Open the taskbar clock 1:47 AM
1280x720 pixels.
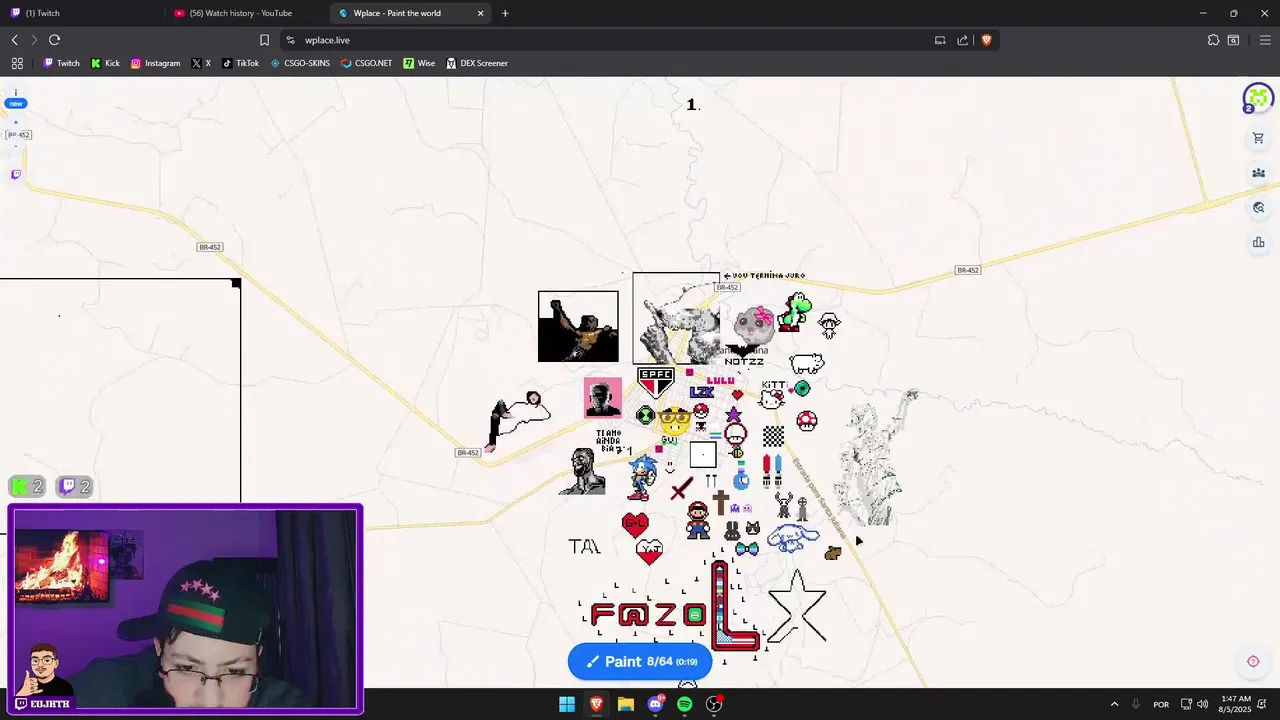pyautogui.click(x=1235, y=704)
